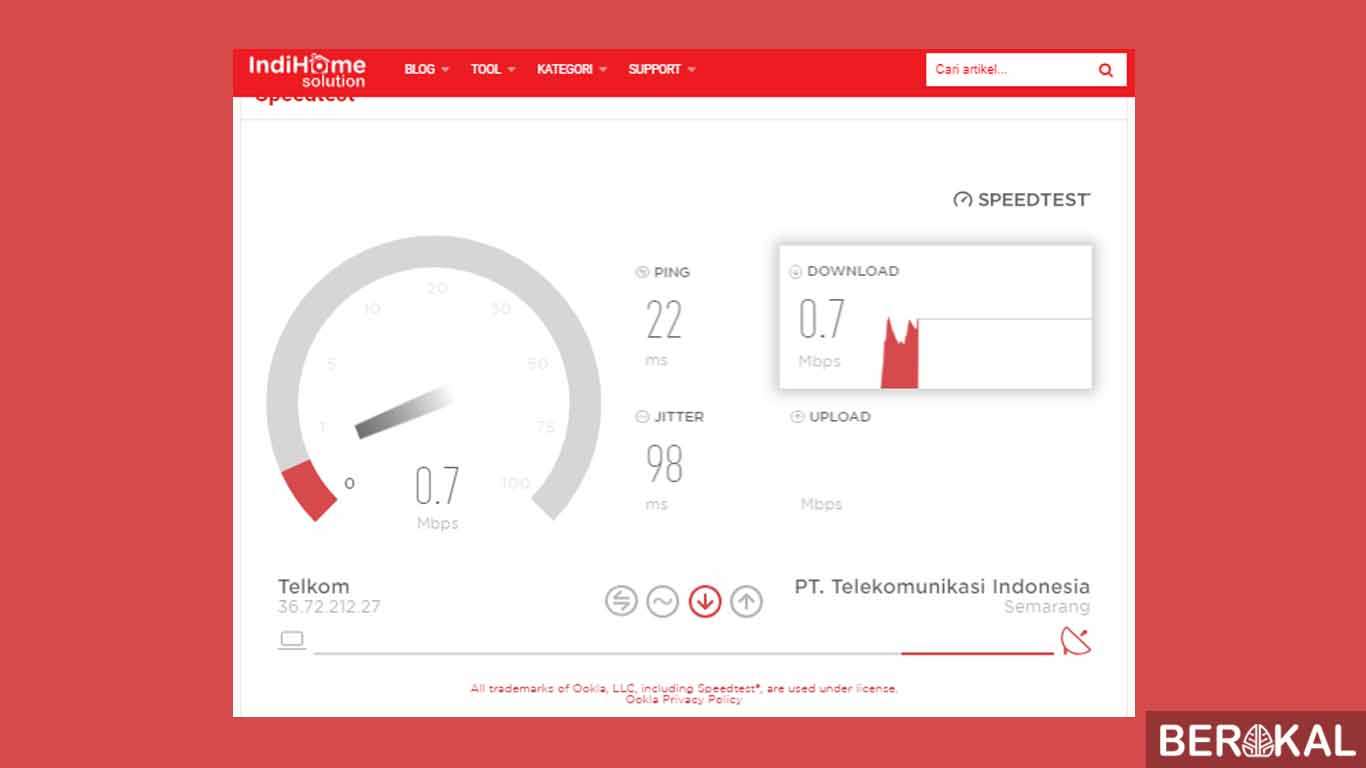The image size is (1366, 768).
Task: Select the IP address 36.72.212.27
Action: point(329,607)
